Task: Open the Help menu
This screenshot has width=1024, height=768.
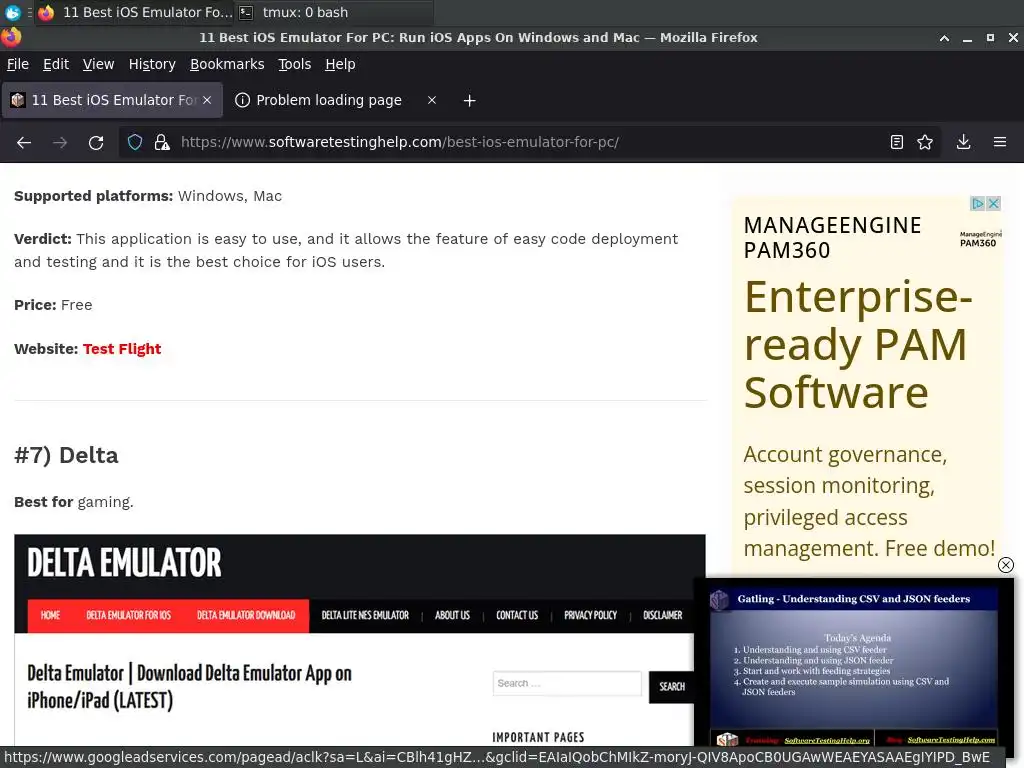Action: pos(340,64)
